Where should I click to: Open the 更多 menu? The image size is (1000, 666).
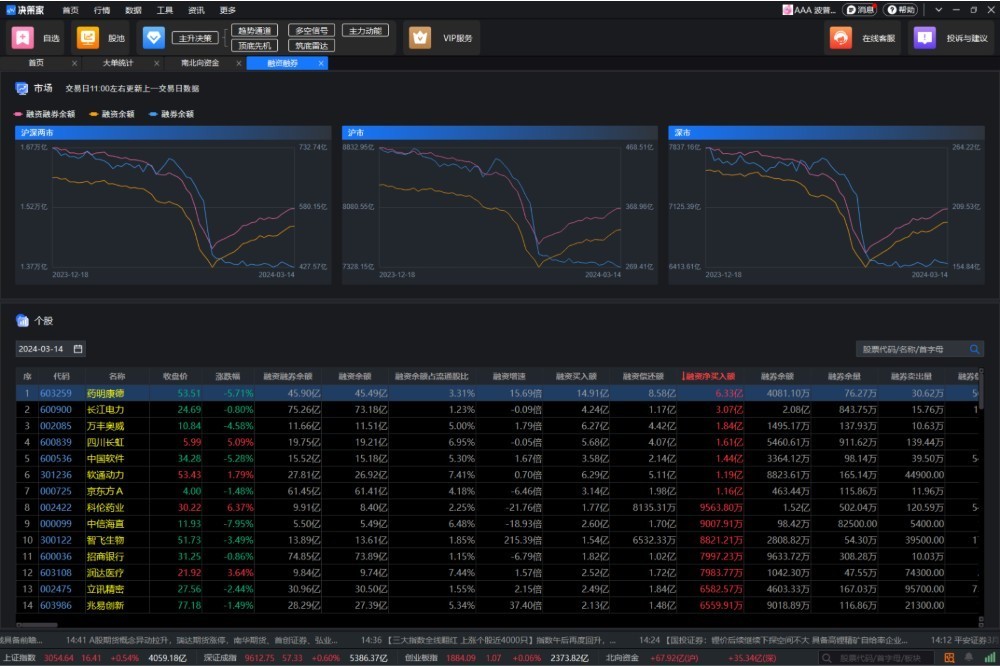click(228, 9)
